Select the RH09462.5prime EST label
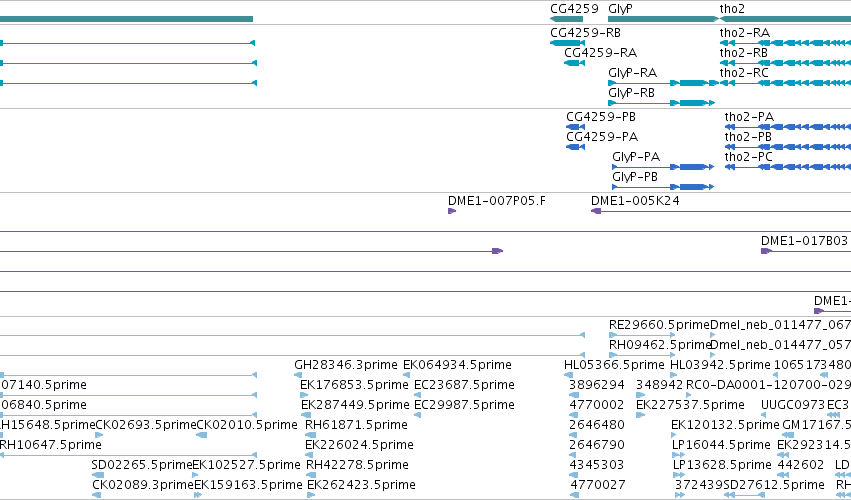The image size is (851, 500). coord(660,345)
